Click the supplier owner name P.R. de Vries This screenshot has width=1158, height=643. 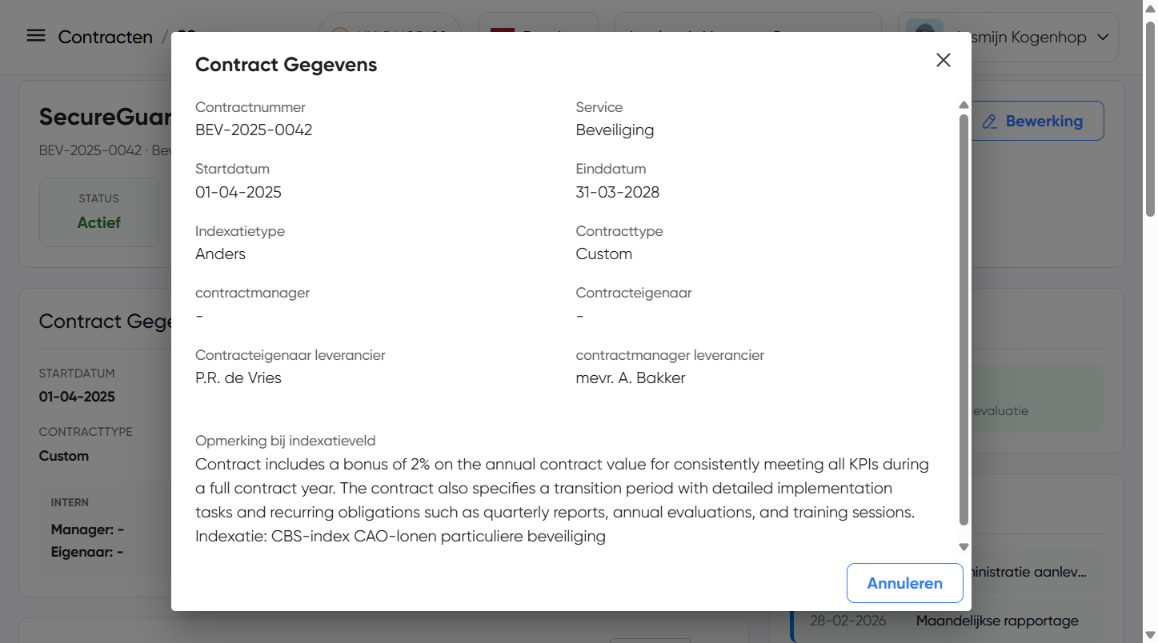238,378
